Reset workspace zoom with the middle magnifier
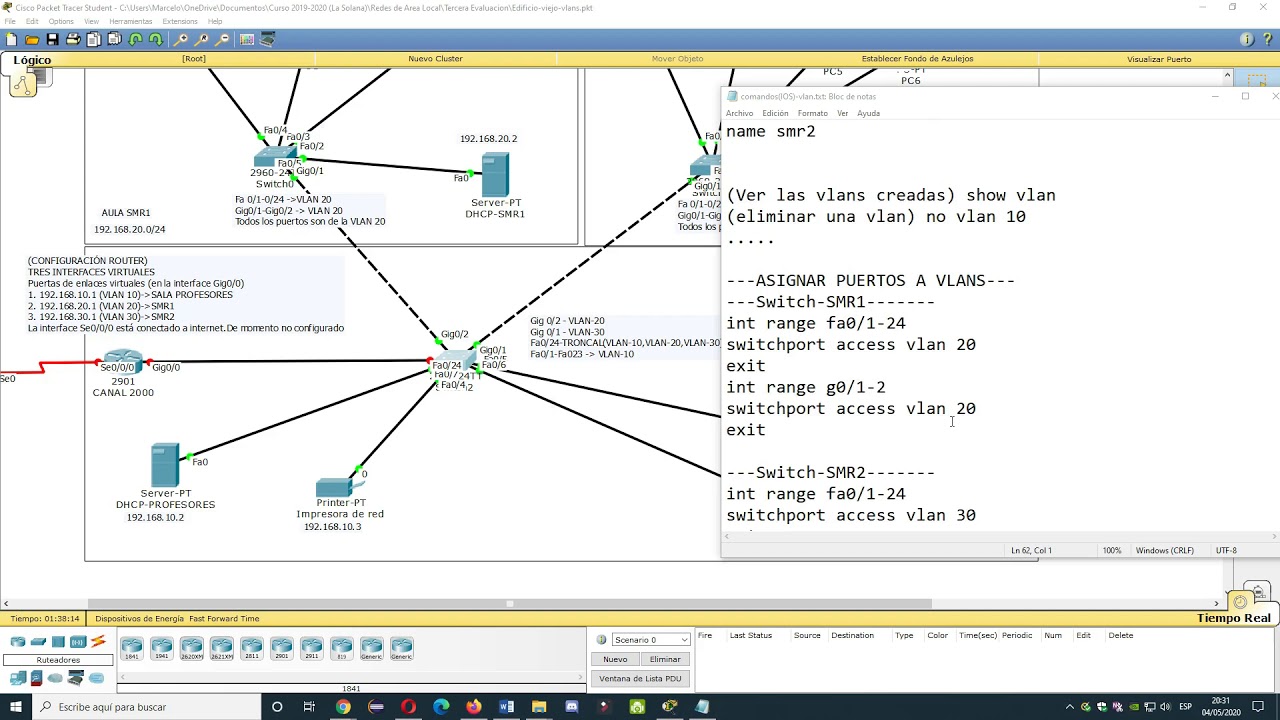 pos(201,40)
